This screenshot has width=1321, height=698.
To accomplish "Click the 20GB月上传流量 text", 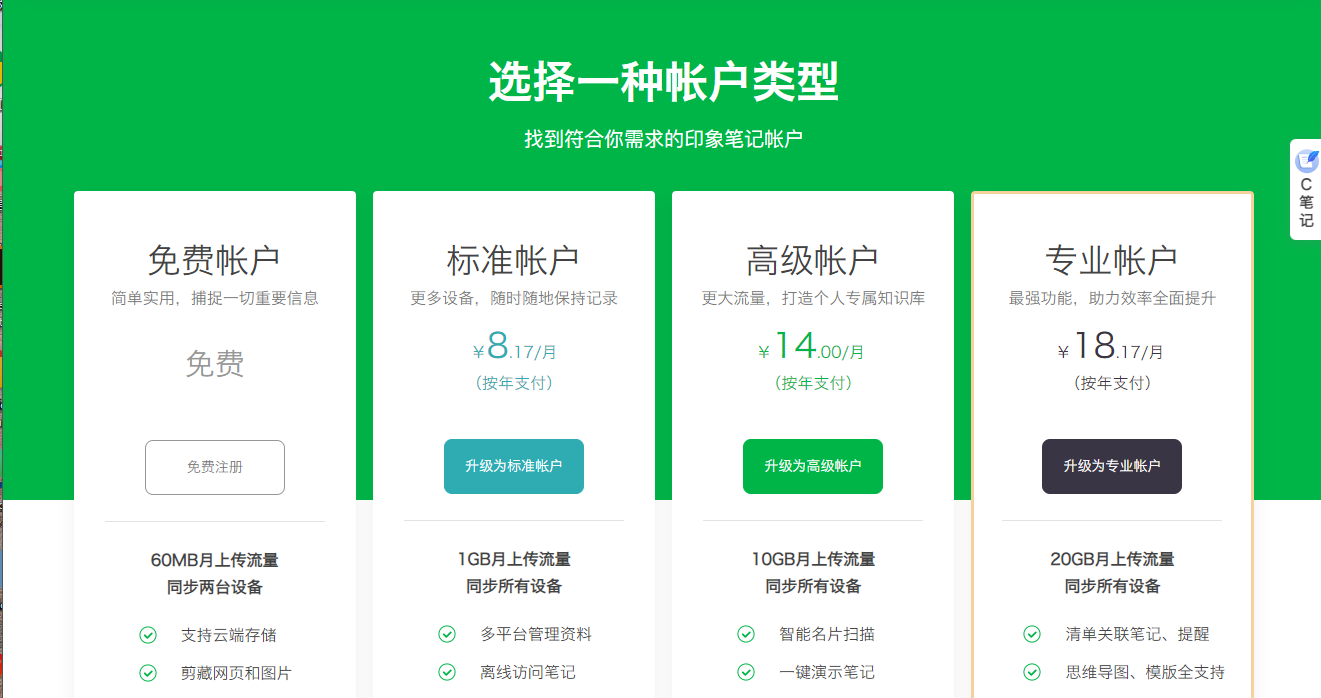I will 1112,559.
